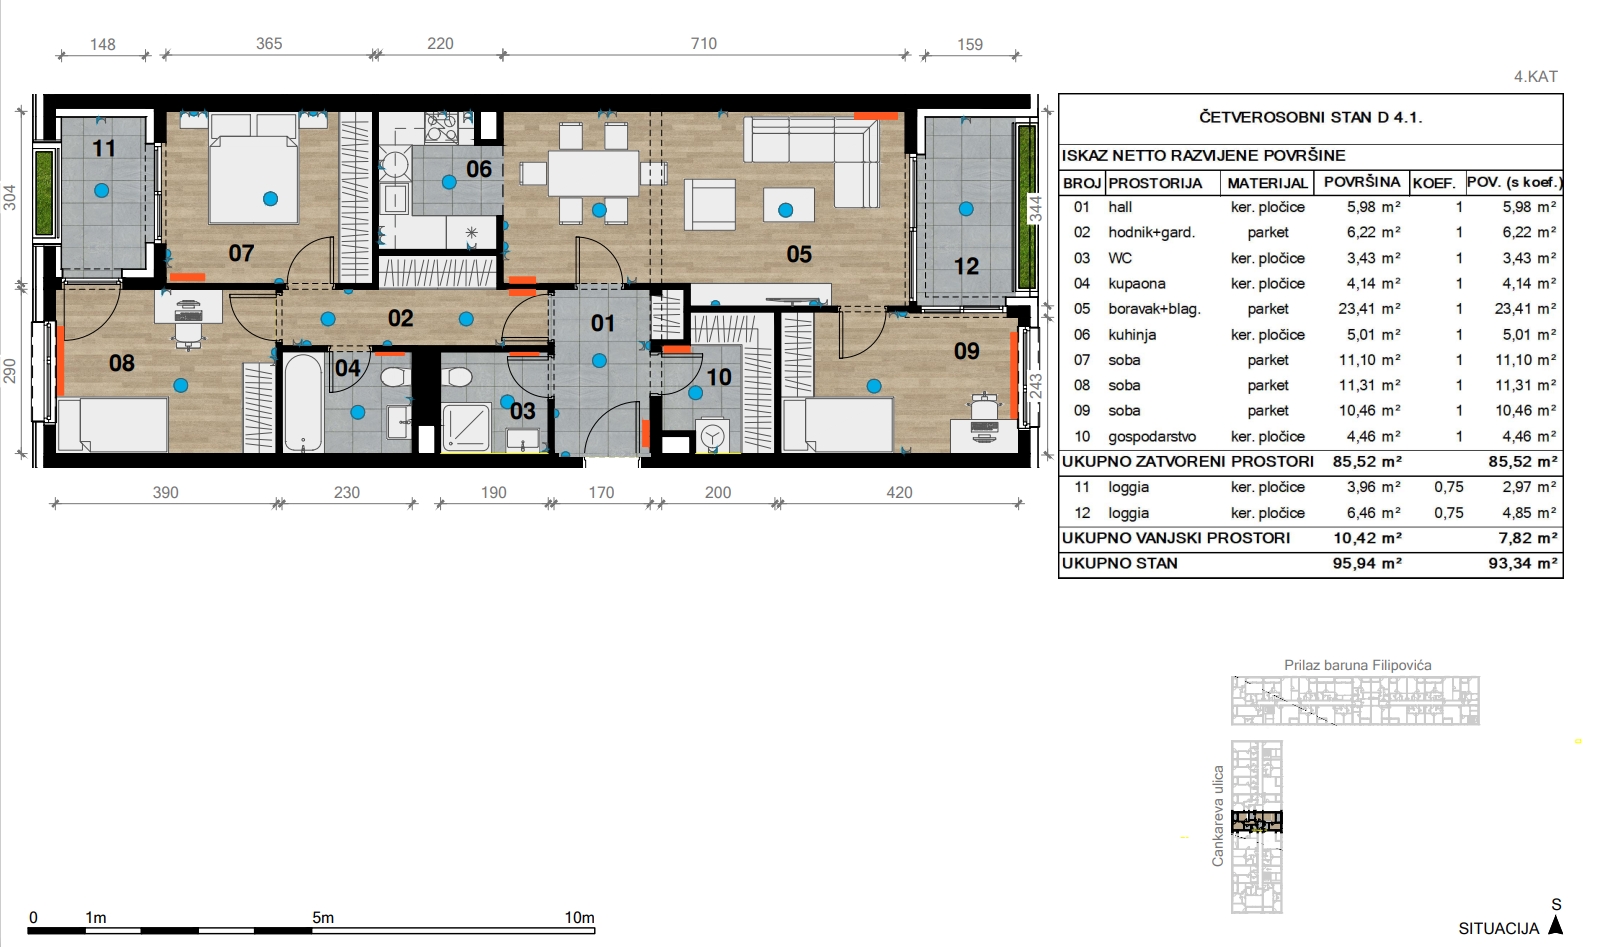Click the Prilaz baruna Filipovića building outline
The height and width of the screenshot is (947, 1606).
click(1354, 700)
